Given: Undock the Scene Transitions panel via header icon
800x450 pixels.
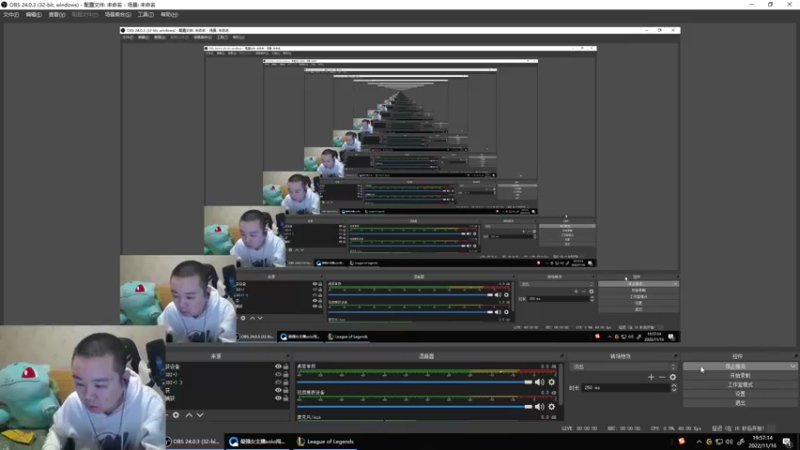Looking at the screenshot, I should click(676, 356).
